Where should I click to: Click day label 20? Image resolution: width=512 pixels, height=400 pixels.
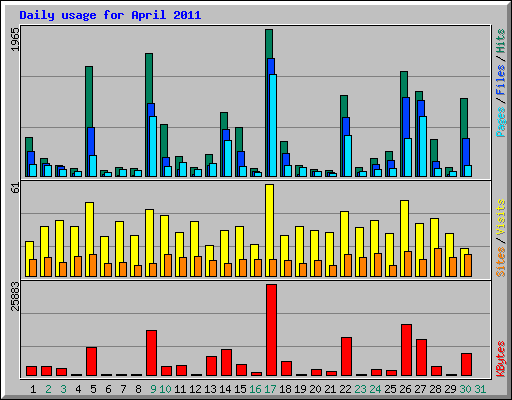[x=315, y=389]
